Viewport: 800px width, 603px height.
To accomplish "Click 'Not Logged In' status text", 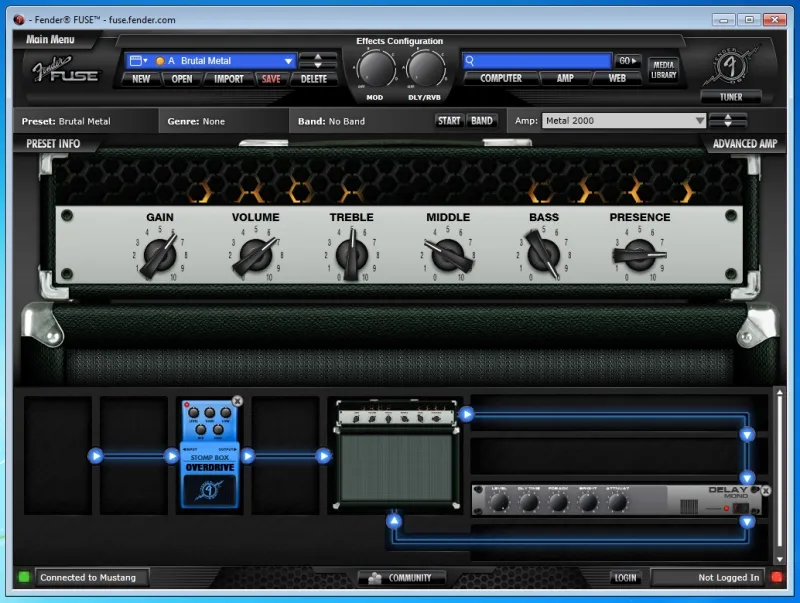I will tap(729, 577).
